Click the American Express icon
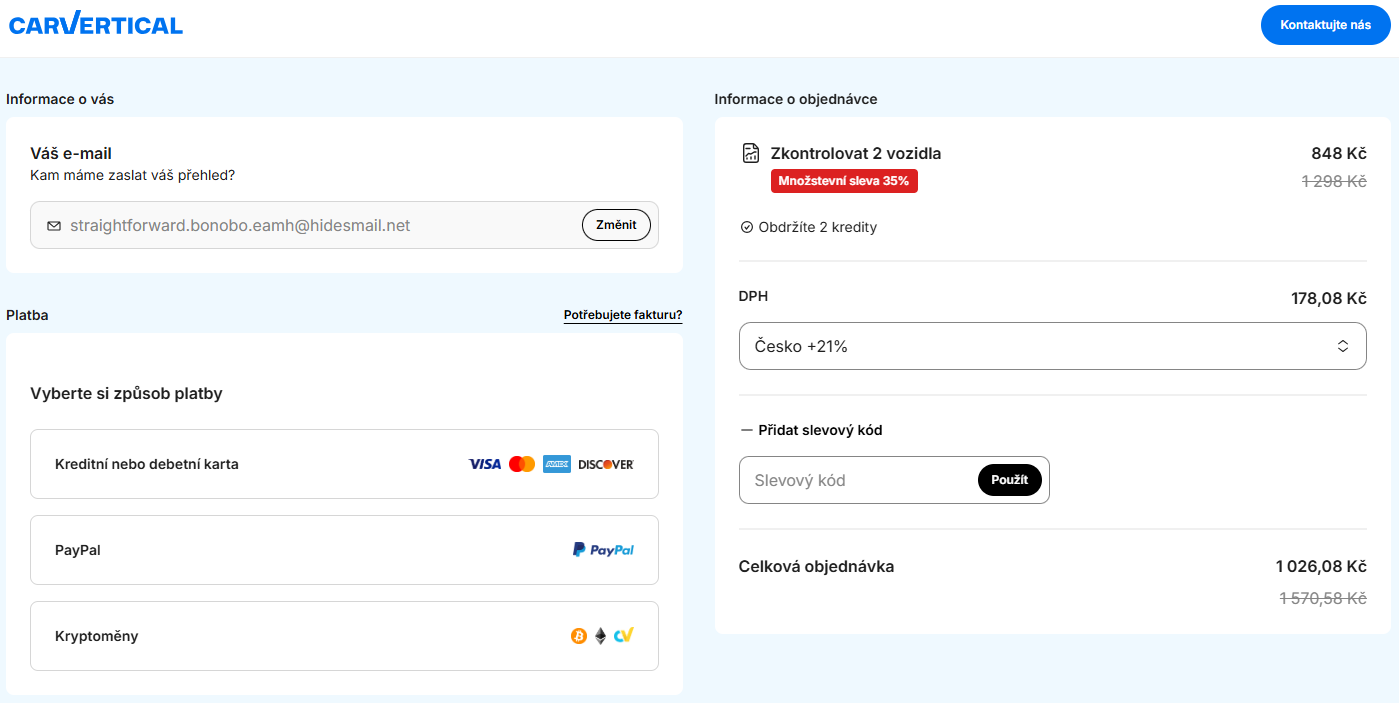 557,464
